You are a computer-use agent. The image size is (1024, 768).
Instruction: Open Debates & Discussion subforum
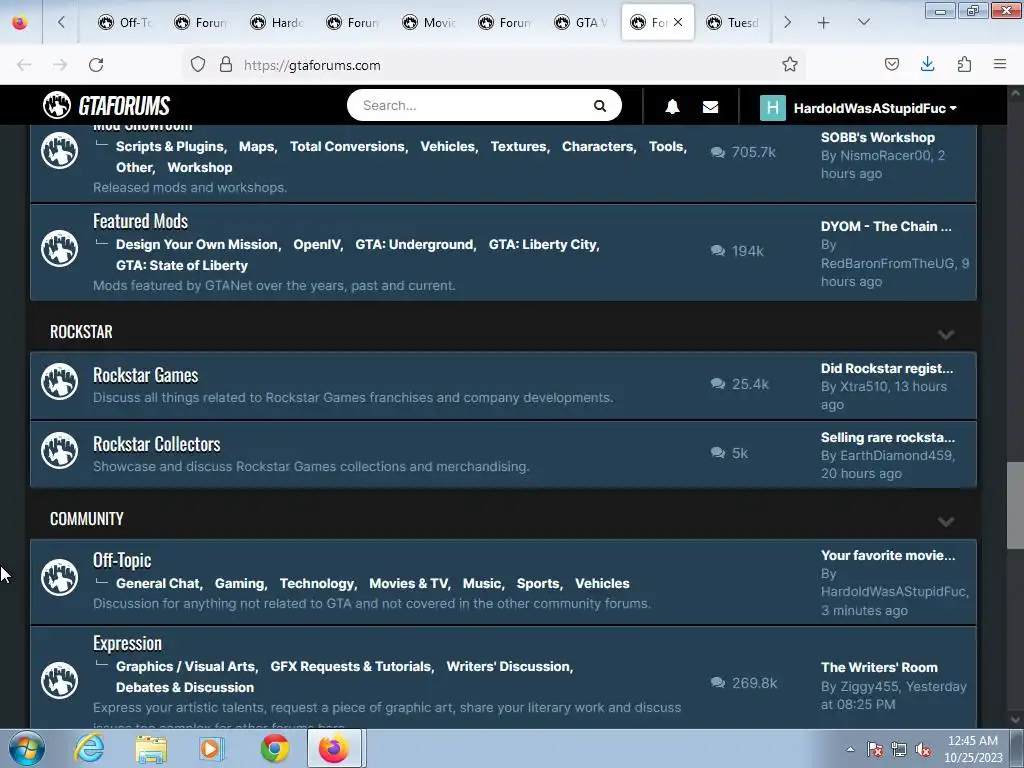[185, 687]
